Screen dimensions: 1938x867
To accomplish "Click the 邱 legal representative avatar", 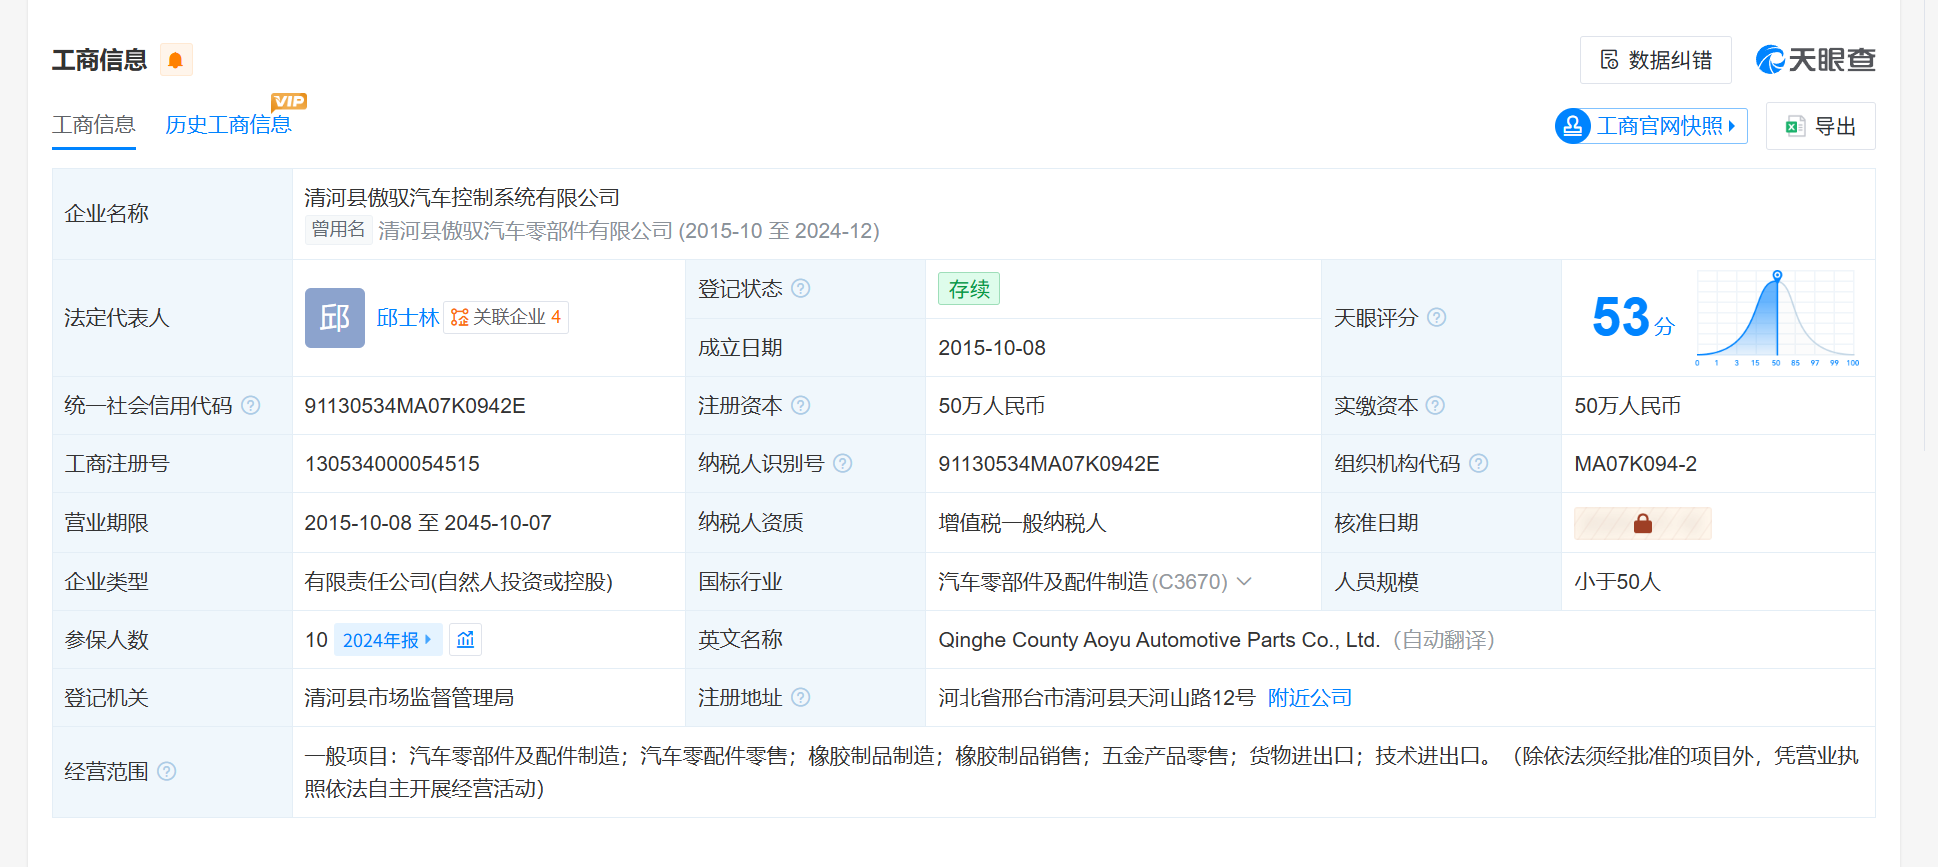I will (x=334, y=318).
